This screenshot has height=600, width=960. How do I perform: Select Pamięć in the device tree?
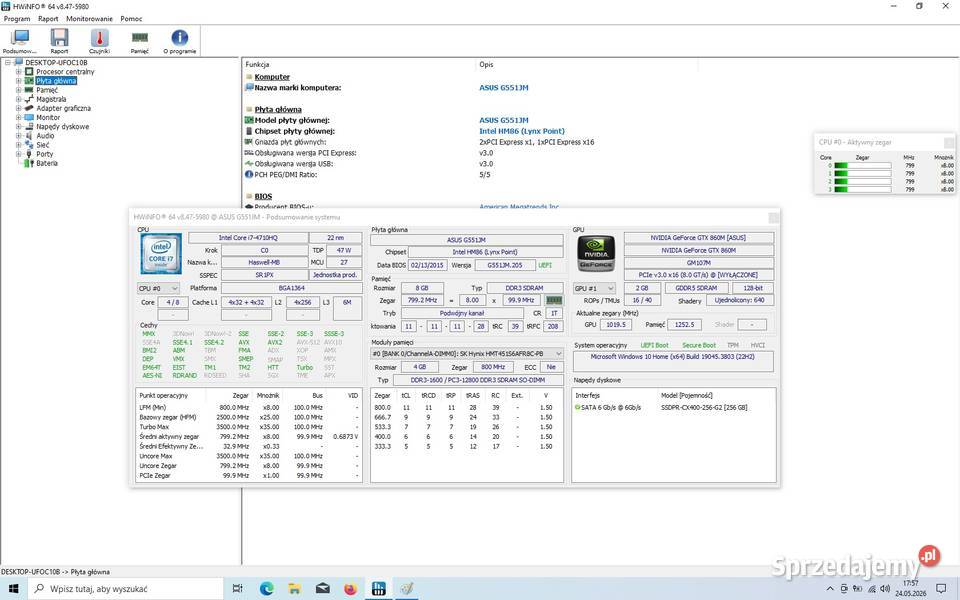[x=47, y=90]
